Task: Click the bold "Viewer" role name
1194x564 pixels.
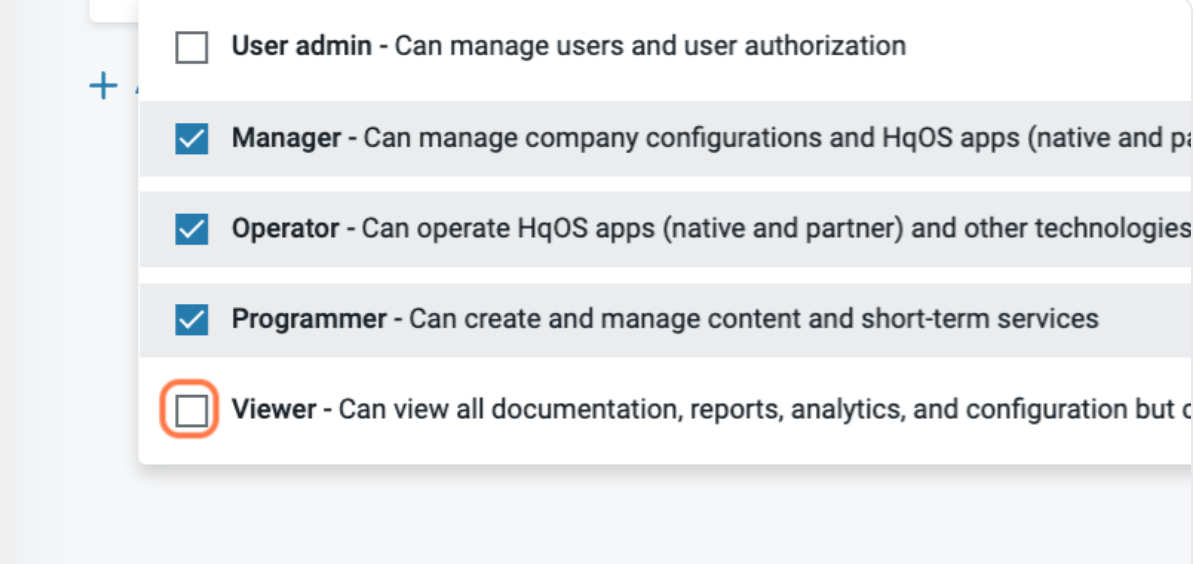Action: coord(274,410)
